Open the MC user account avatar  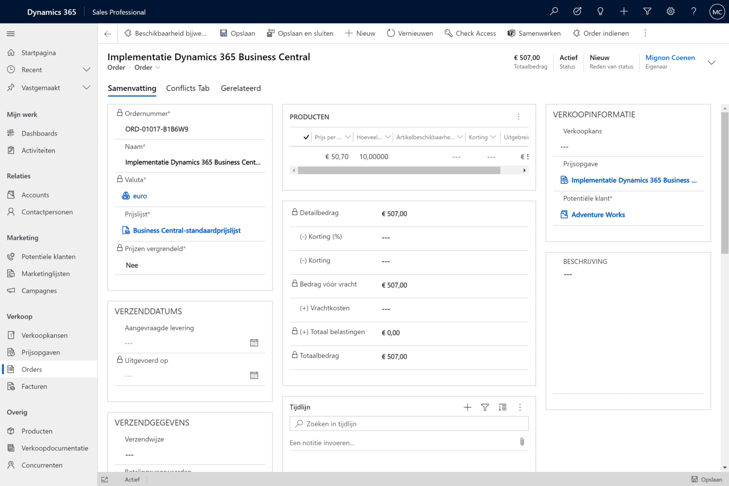click(x=716, y=12)
